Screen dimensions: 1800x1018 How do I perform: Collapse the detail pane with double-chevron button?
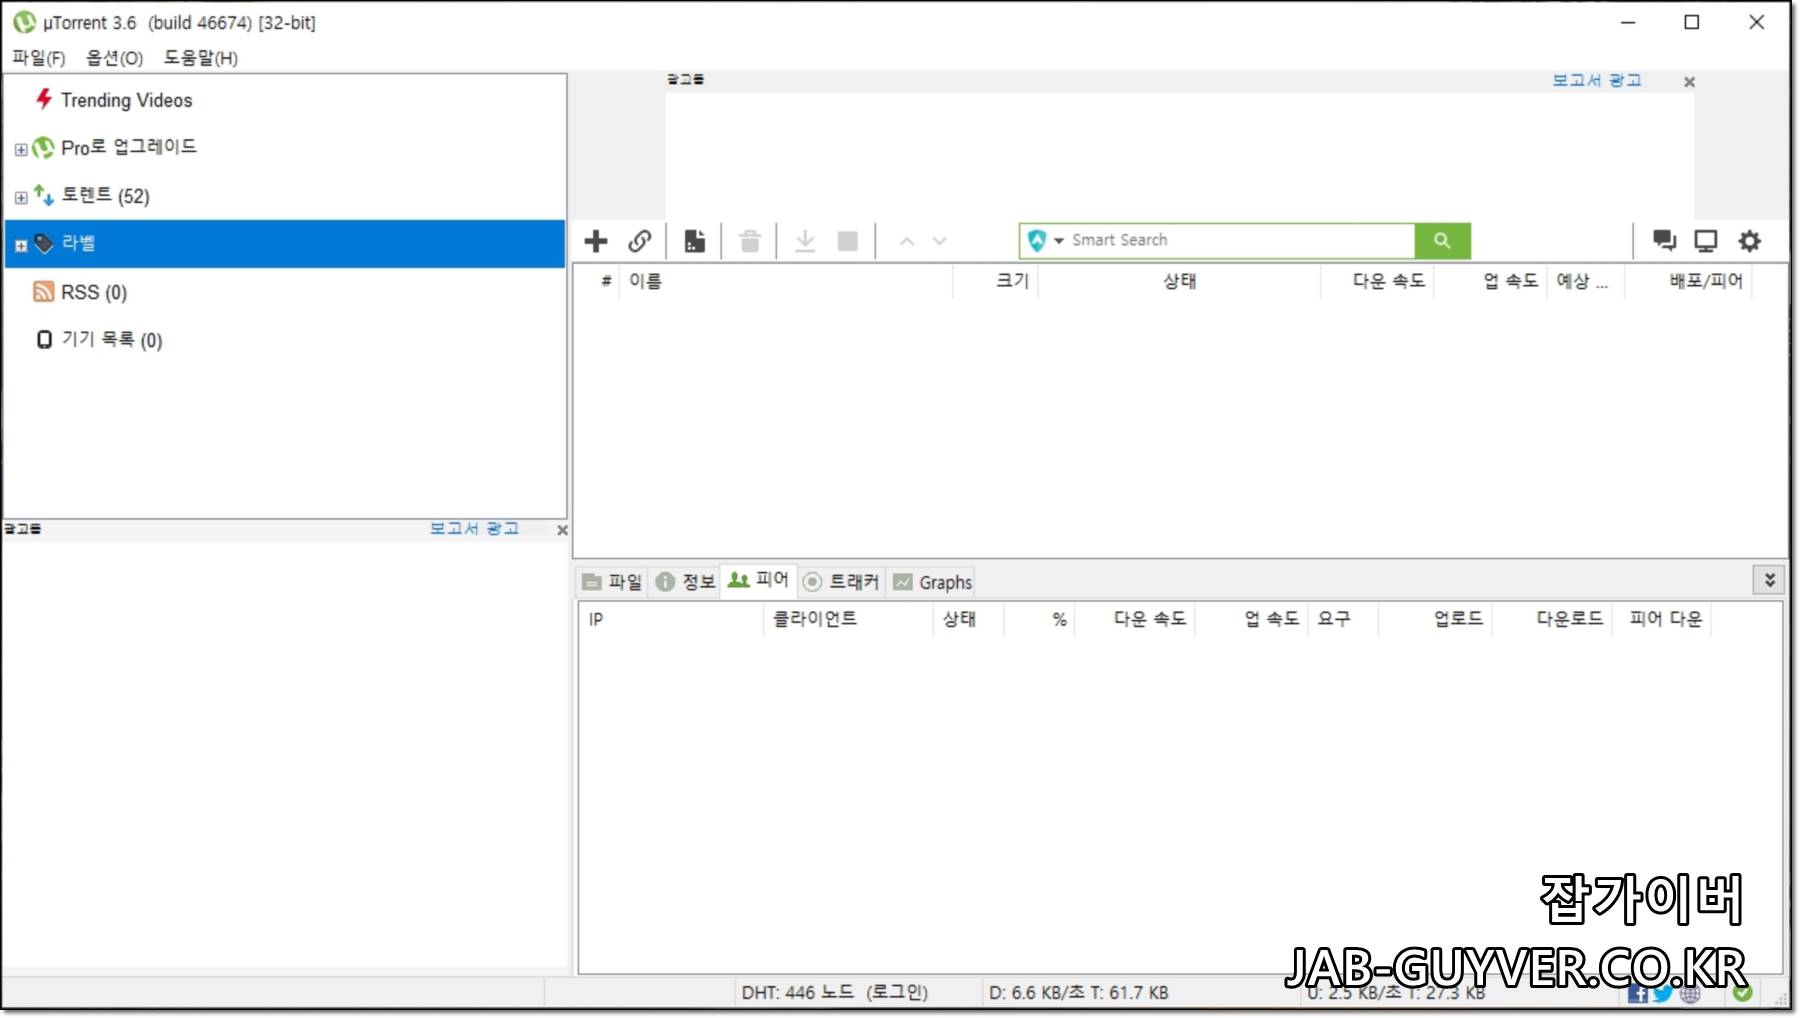[1769, 580]
